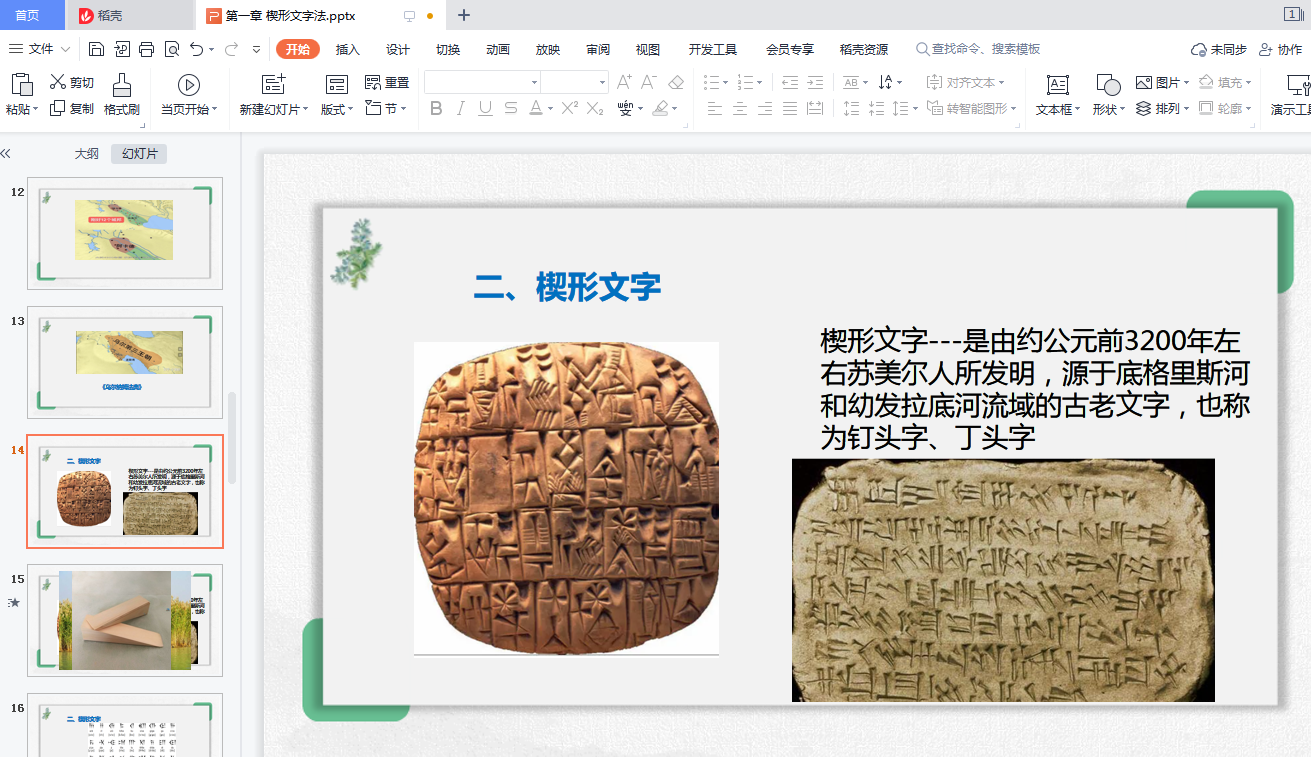Switch to 大纲 outline view
This screenshot has width=1311, height=757.
pos(87,154)
